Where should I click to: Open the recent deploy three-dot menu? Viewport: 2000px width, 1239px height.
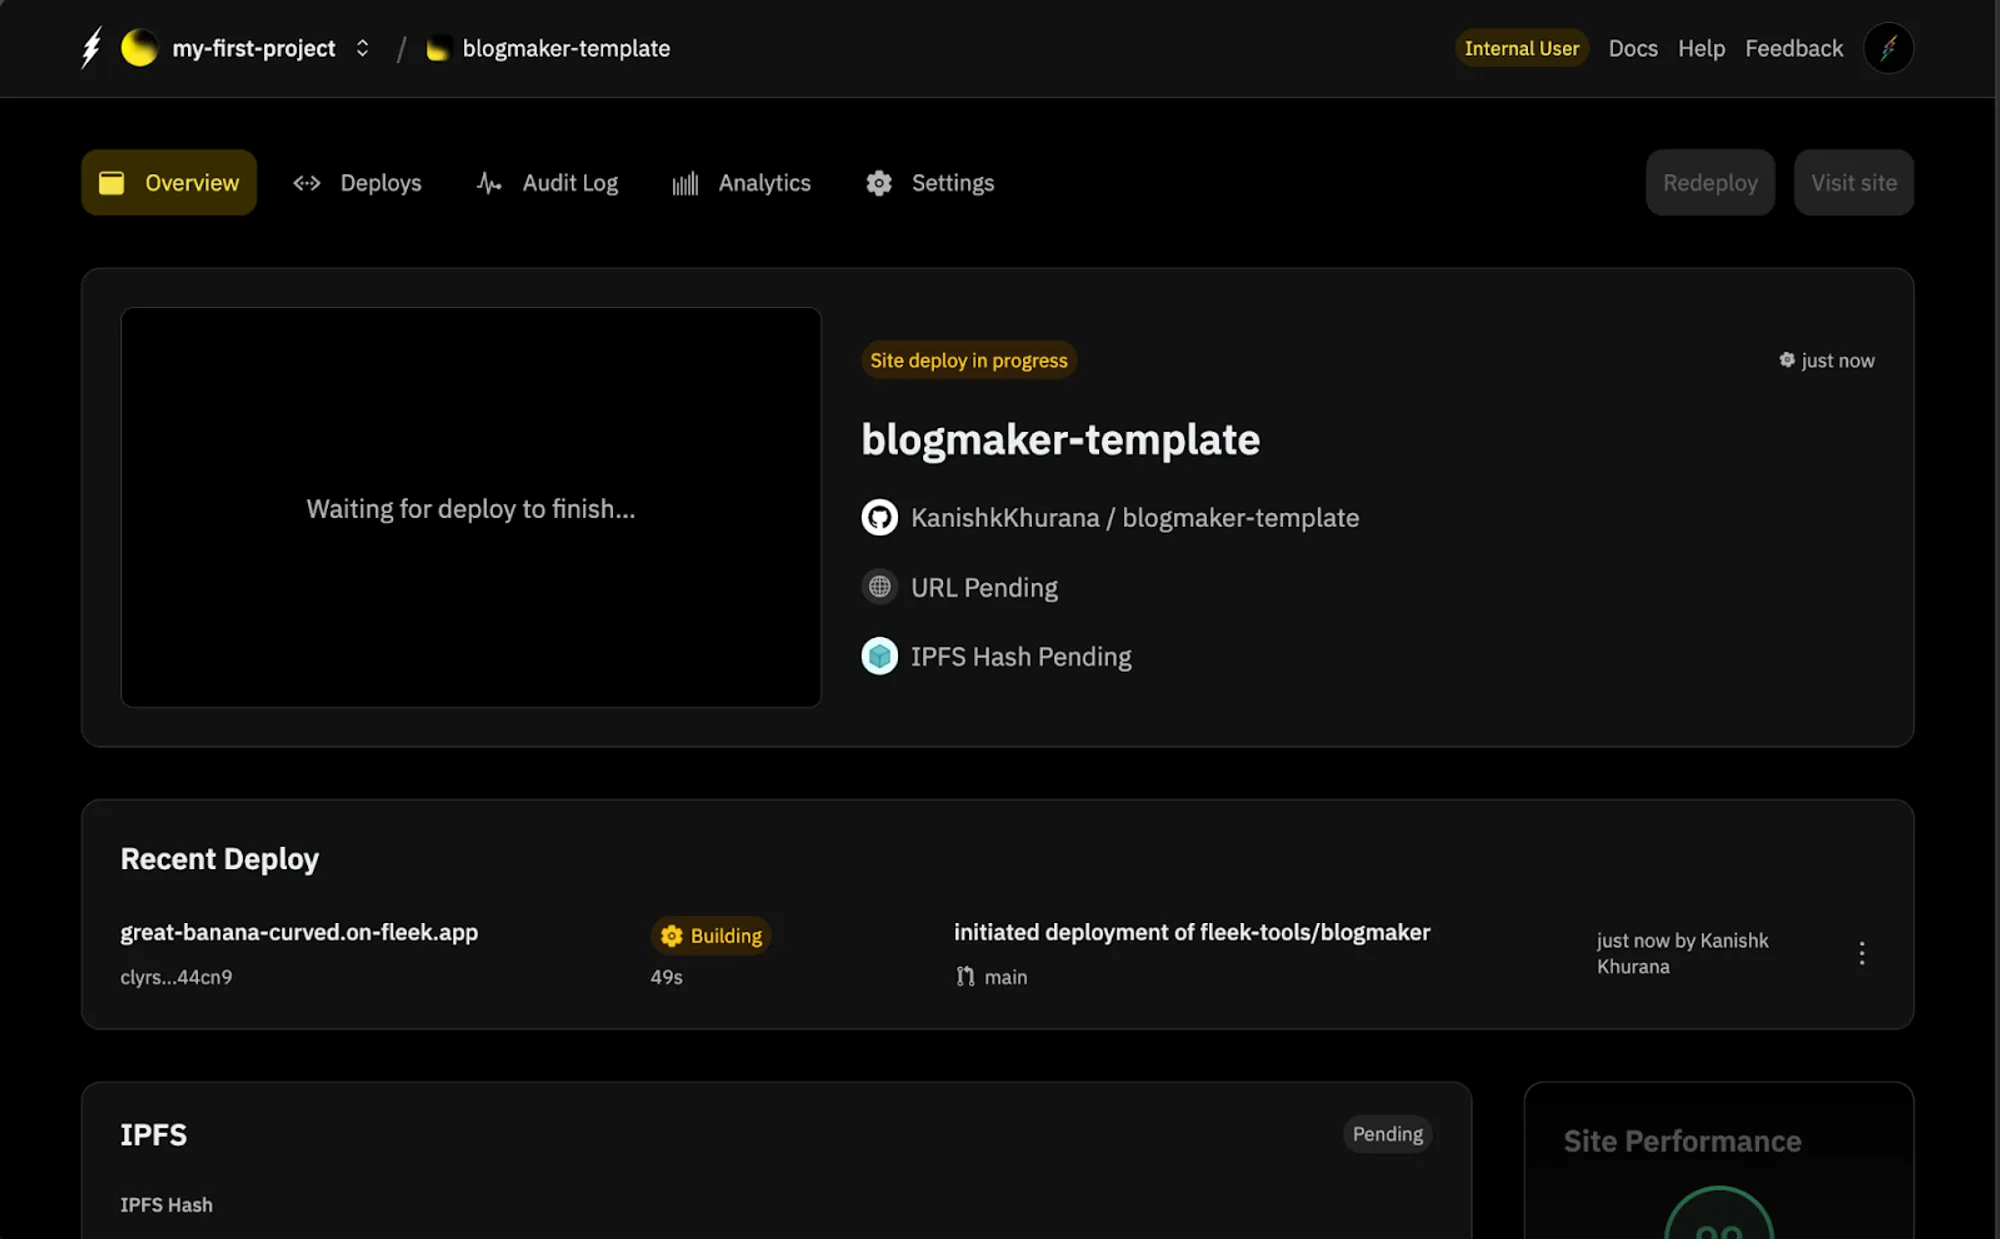[1861, 953]
